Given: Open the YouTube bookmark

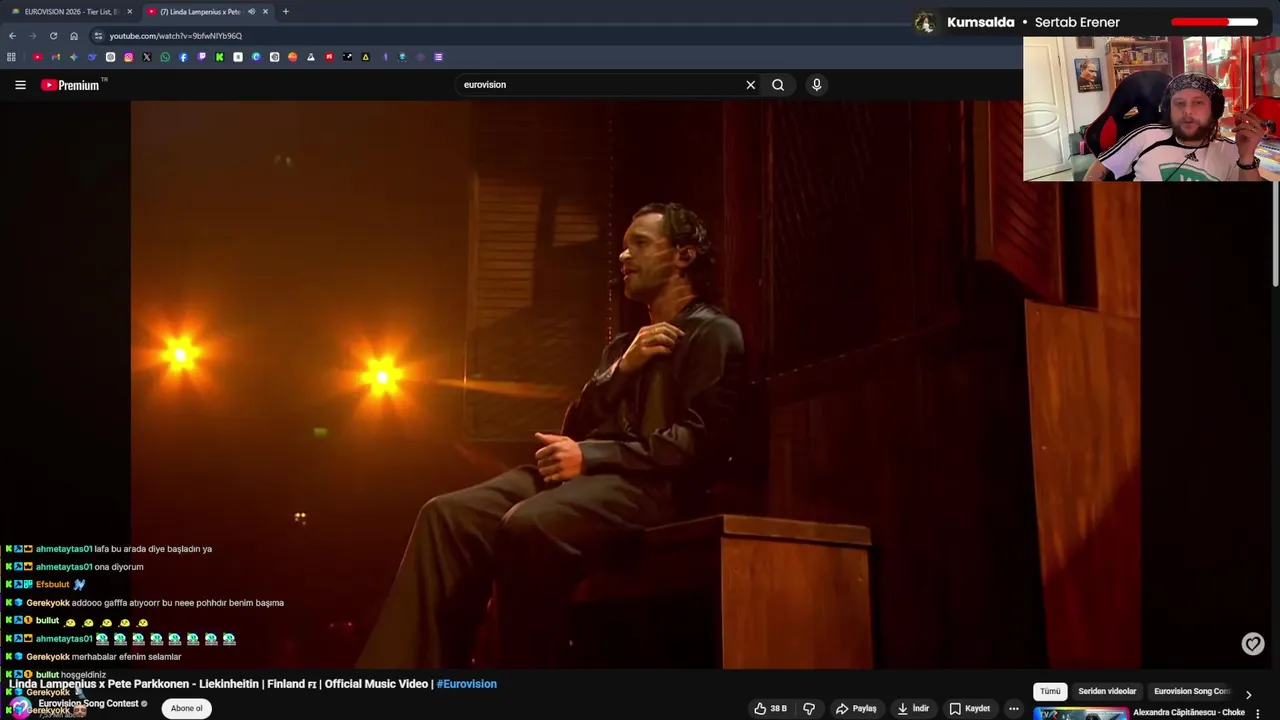Looking at the screenshot, I should click(x=37, y=57).
